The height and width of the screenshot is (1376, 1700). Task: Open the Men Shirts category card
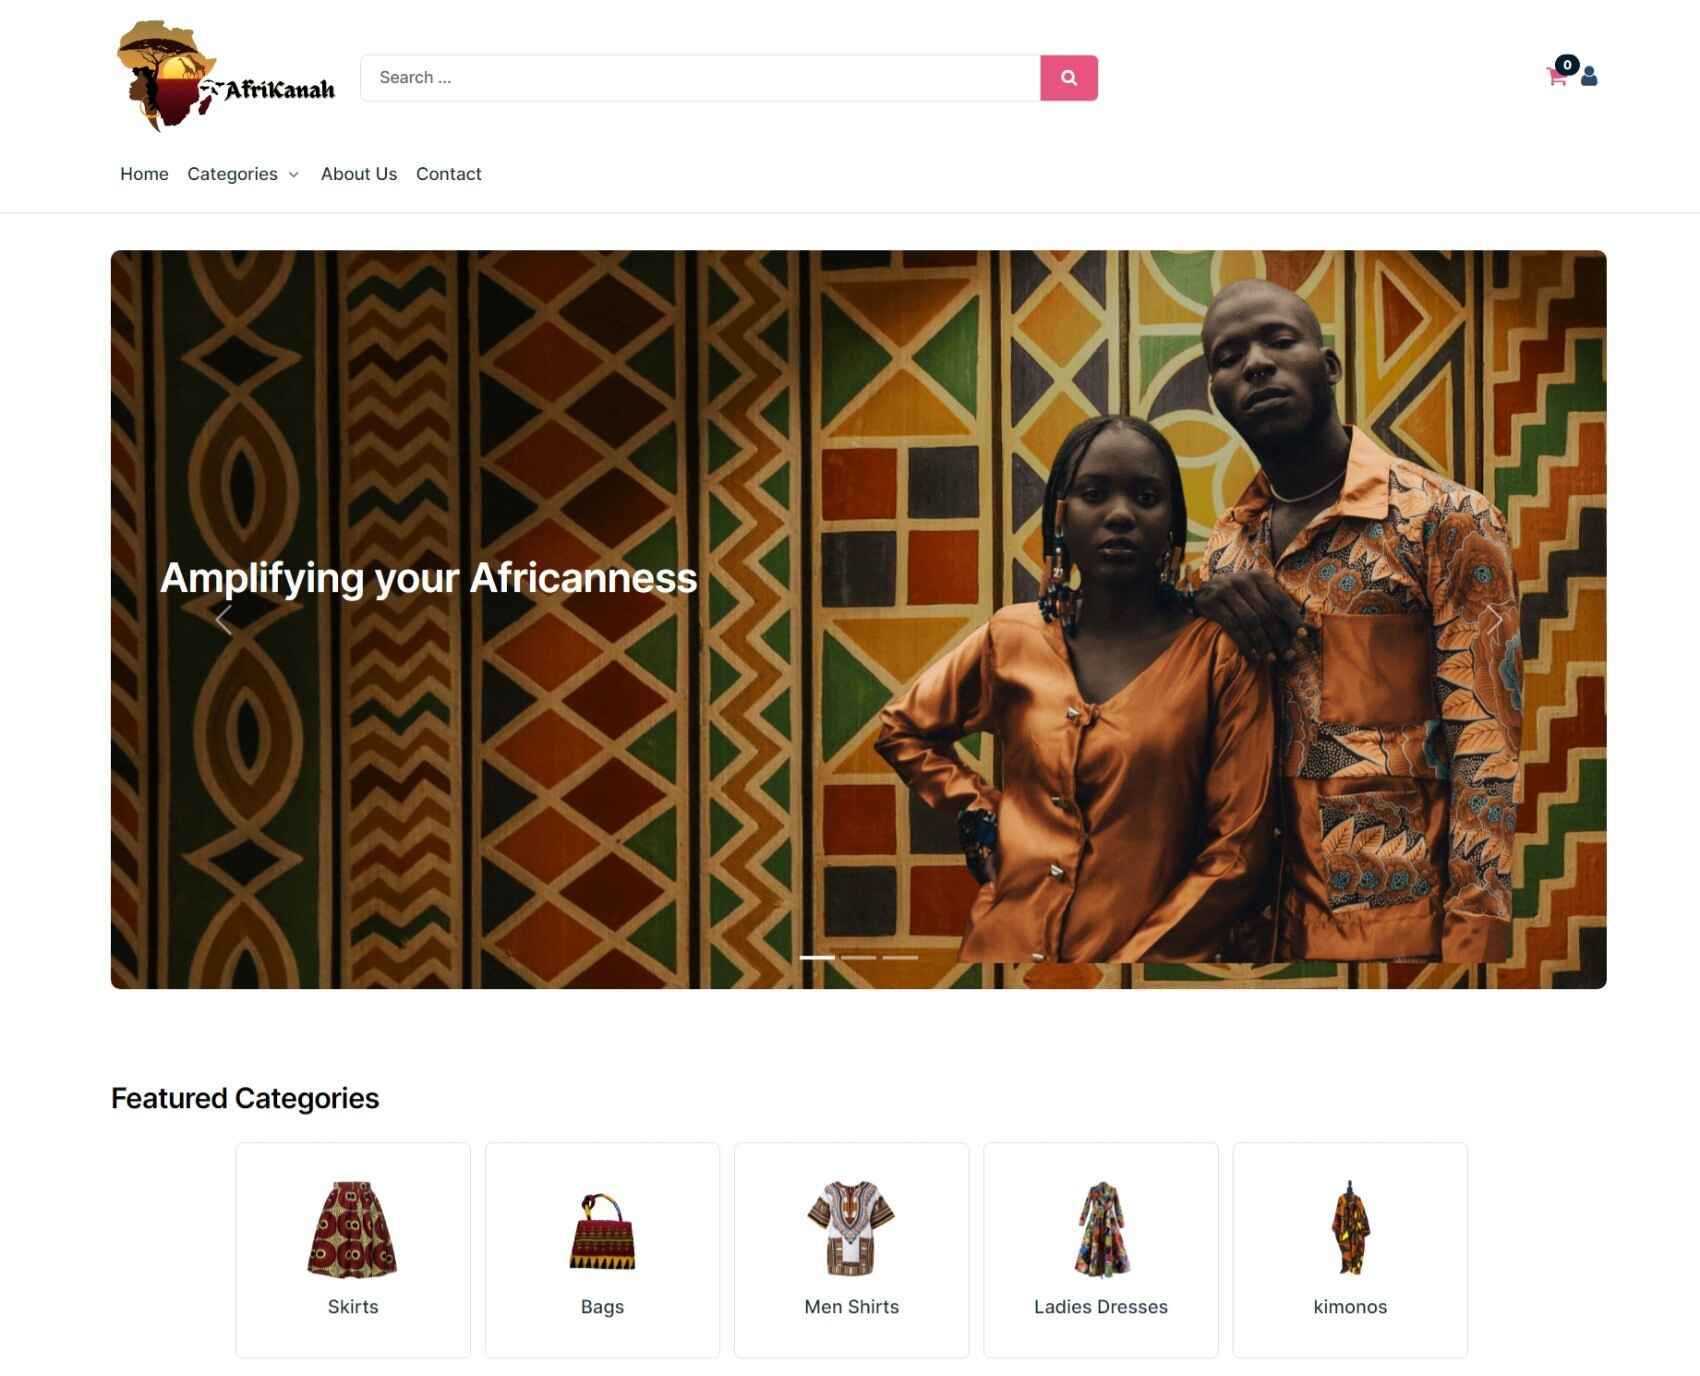[x=851, y=1250]
